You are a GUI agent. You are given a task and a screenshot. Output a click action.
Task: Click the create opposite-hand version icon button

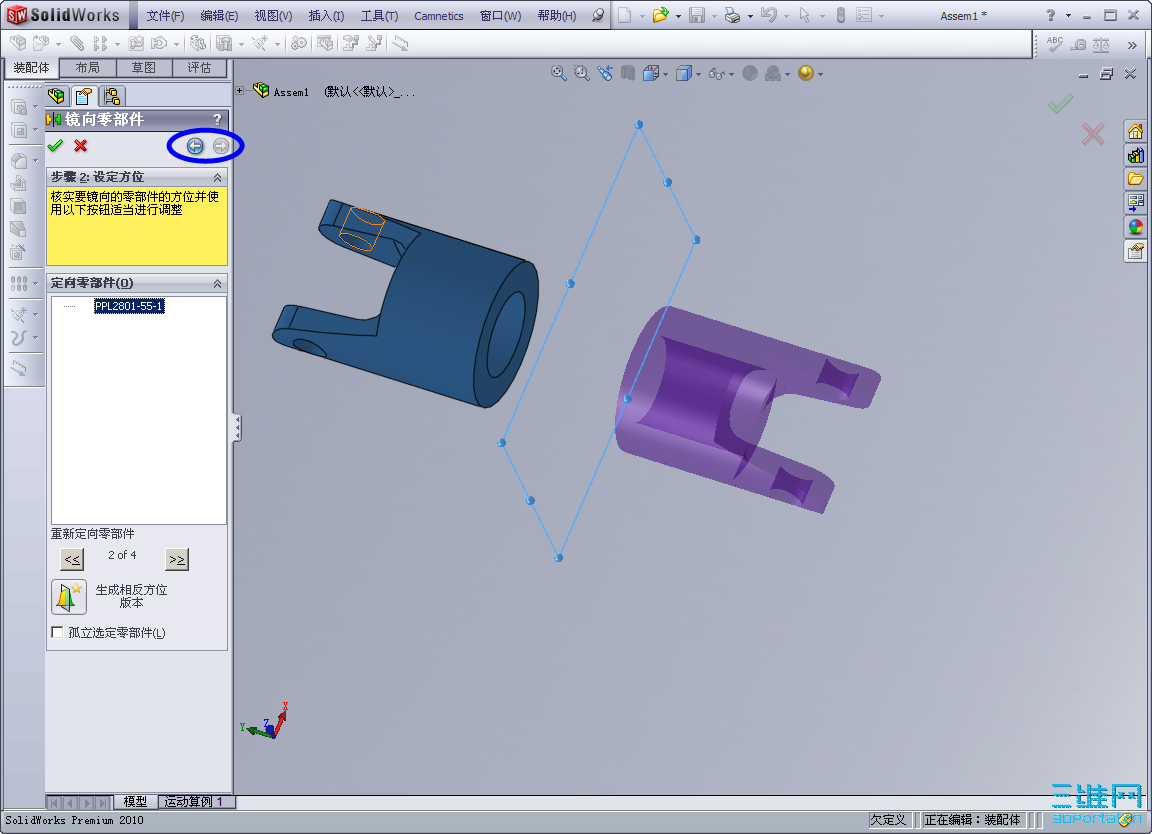(69, 597)
